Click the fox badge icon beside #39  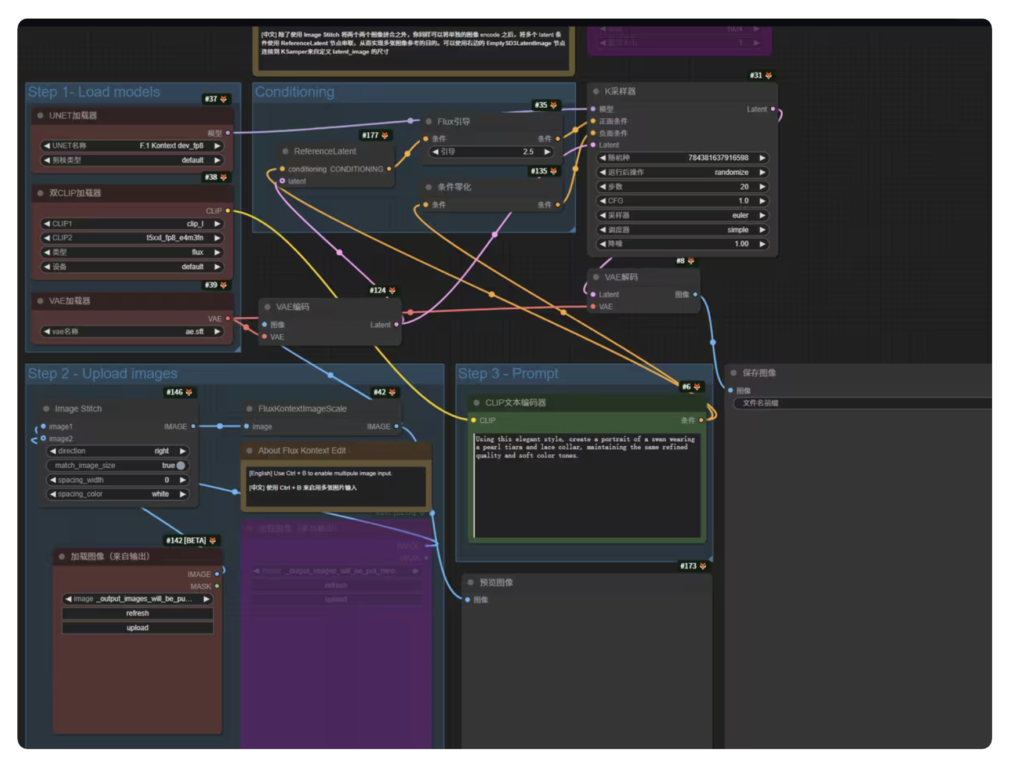click(x=224, y=285)
